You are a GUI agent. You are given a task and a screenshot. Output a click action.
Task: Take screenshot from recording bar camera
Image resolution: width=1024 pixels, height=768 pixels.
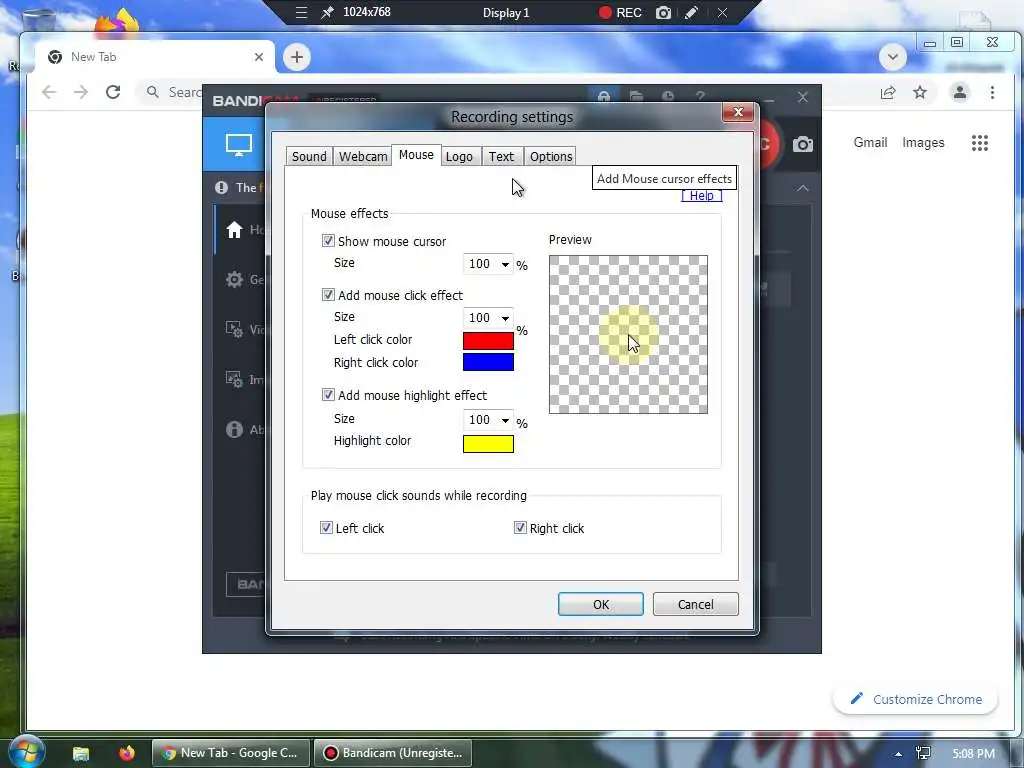click(x=663, y=12)
